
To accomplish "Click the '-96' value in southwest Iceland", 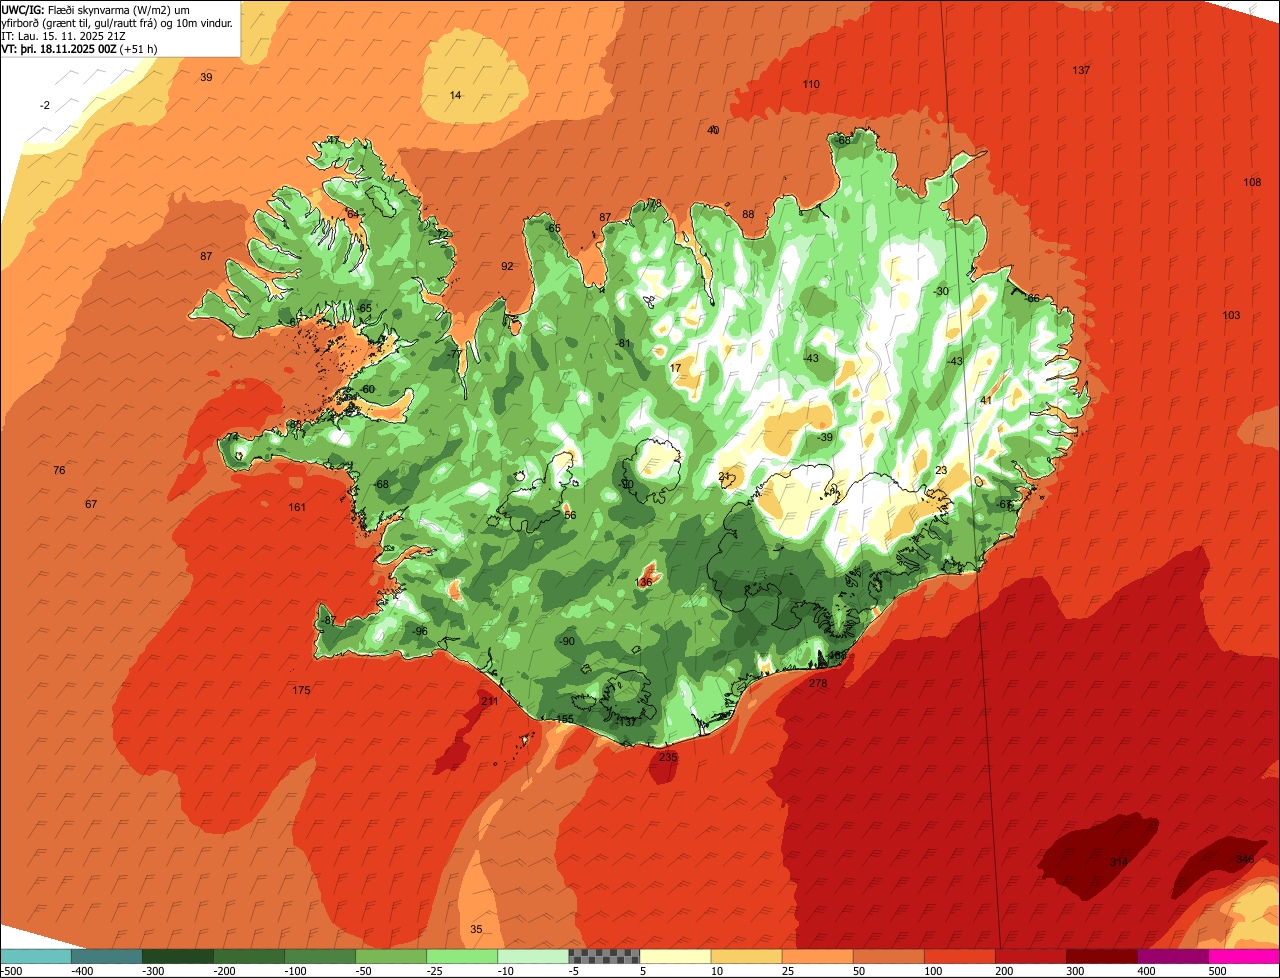I will (420, 631).
